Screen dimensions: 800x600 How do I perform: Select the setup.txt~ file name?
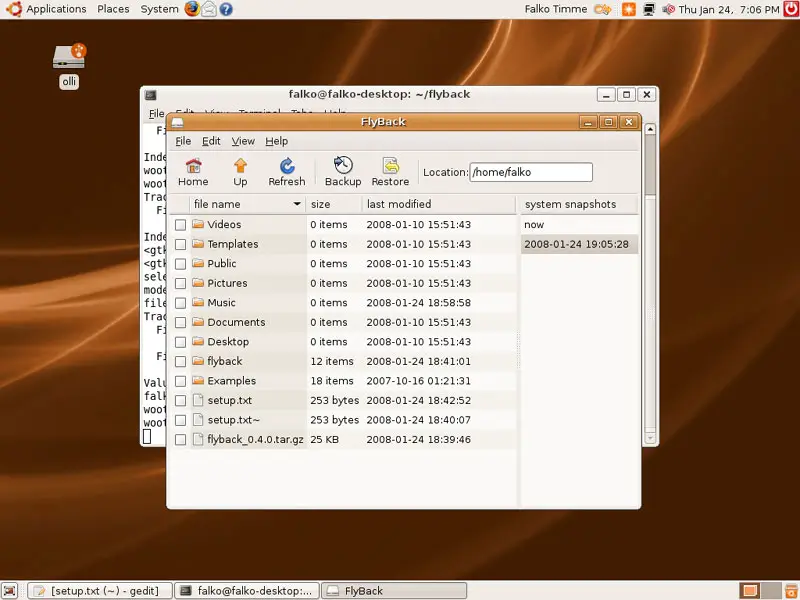click(234, 420)
